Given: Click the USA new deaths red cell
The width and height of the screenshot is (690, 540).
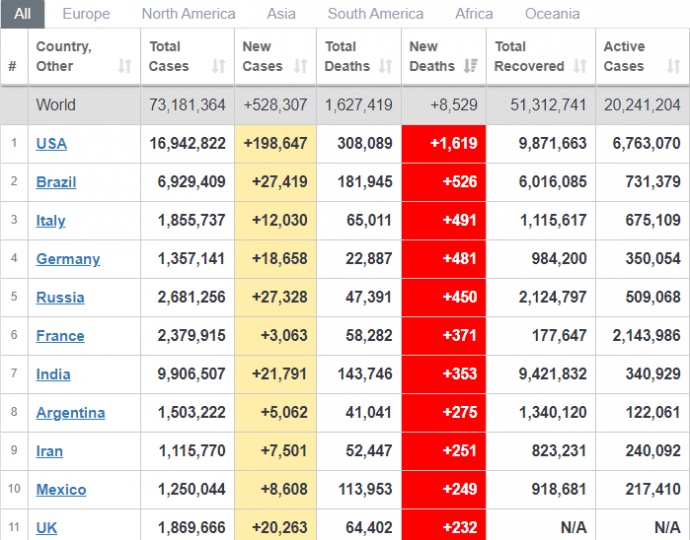Looking at the screenshot, I should pos(443,143).
